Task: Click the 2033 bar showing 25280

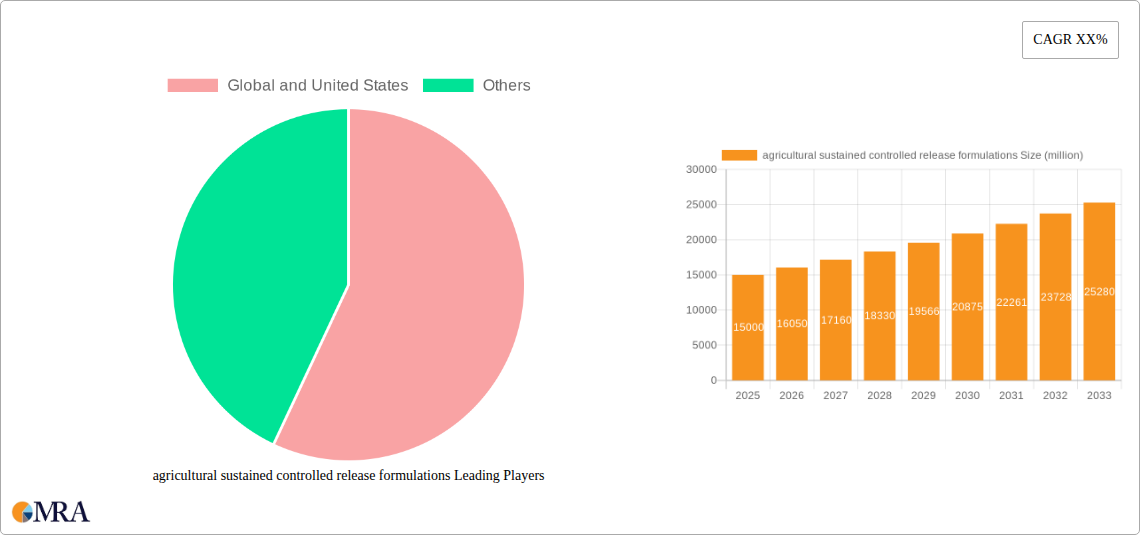Action: tap(1099, 291)
